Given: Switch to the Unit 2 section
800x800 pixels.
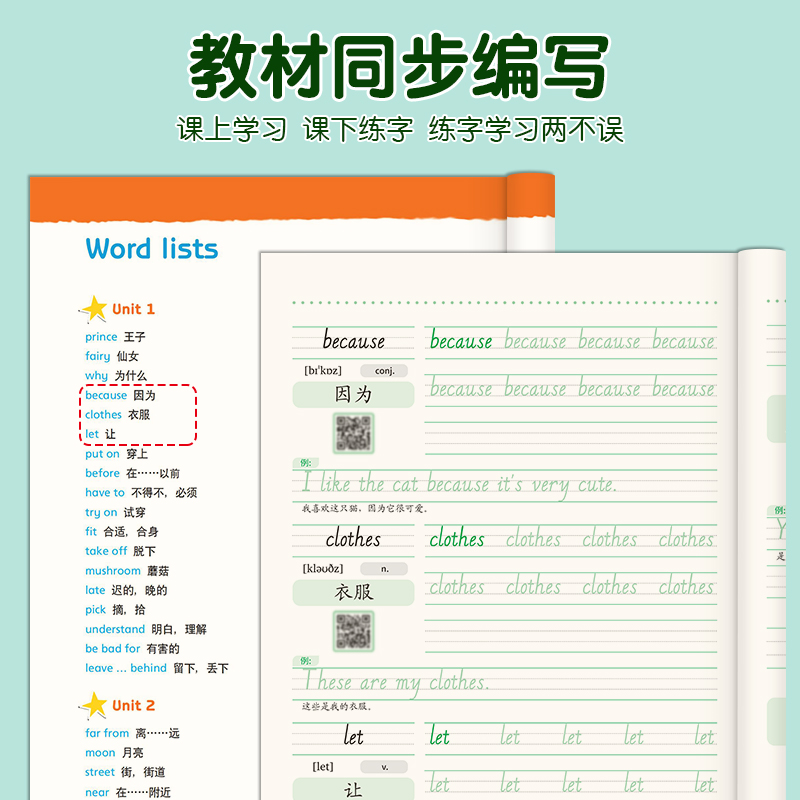Looking at the screenshot, I should coord(132,705).
